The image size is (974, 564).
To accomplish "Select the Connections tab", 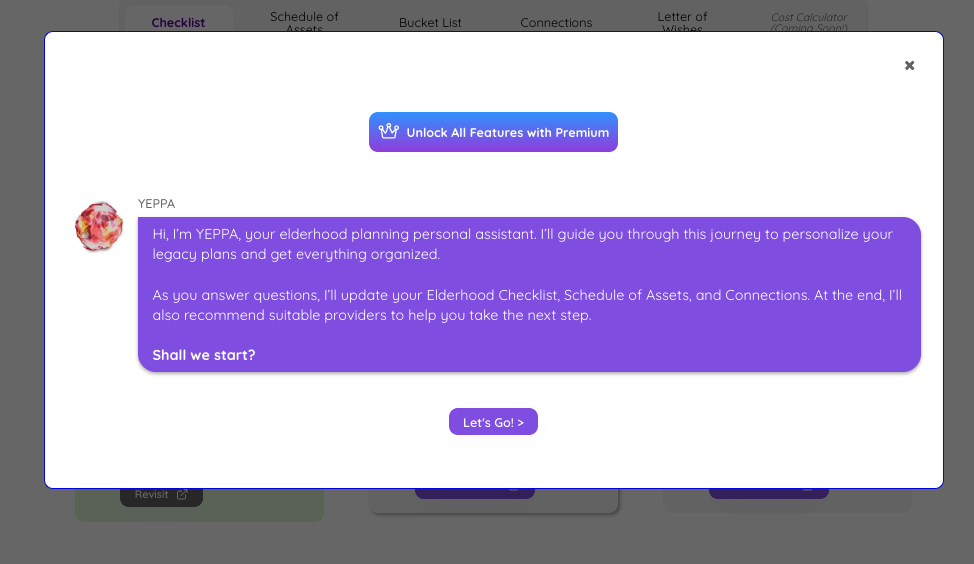I will (556, 22).
